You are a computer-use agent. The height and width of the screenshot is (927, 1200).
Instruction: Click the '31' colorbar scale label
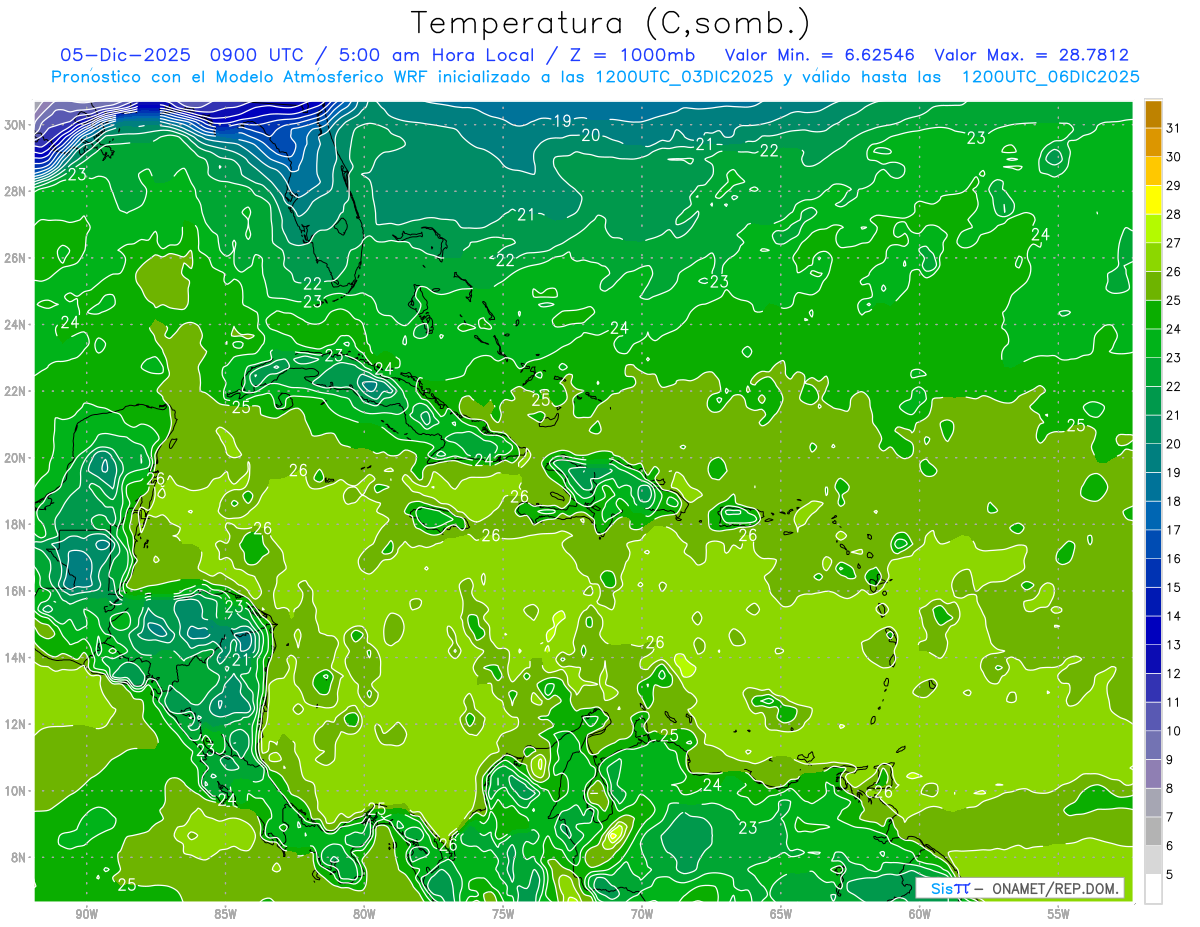(1173, 128)
